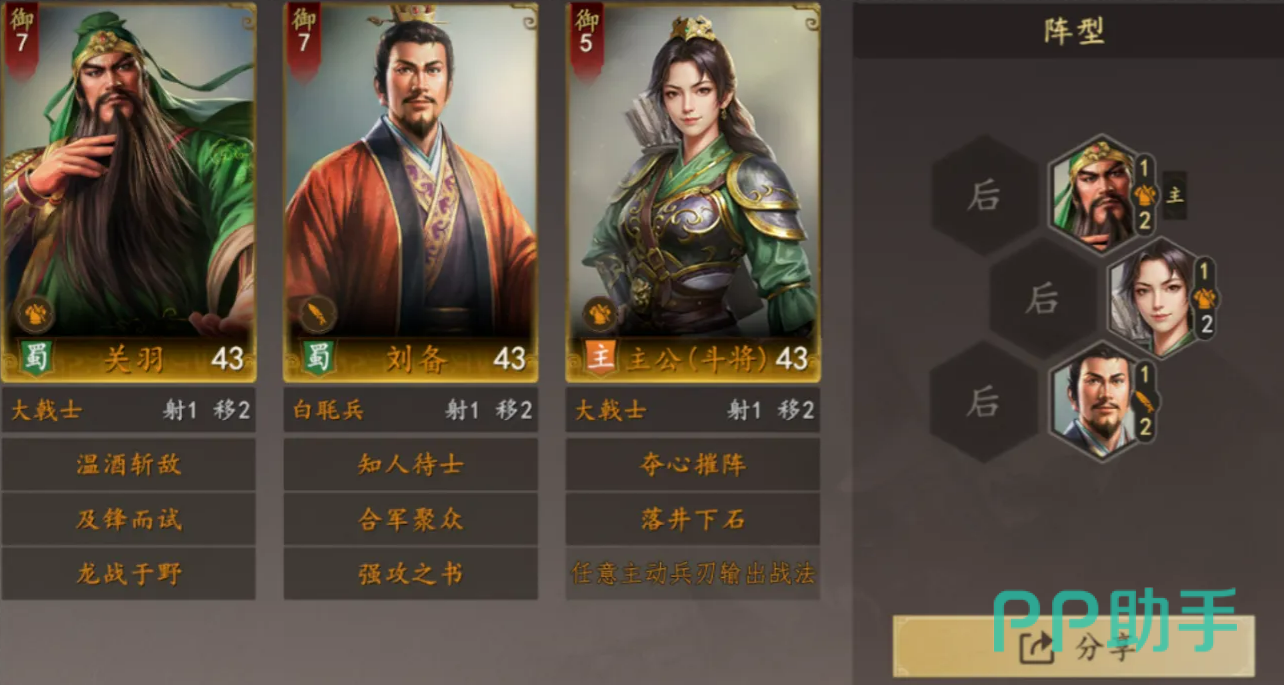Screen dimensions: 1284x685
Task: Click the orange 主 badge beside 主公(斗将)
Action: pyautogui.click(x=600, y=358)
